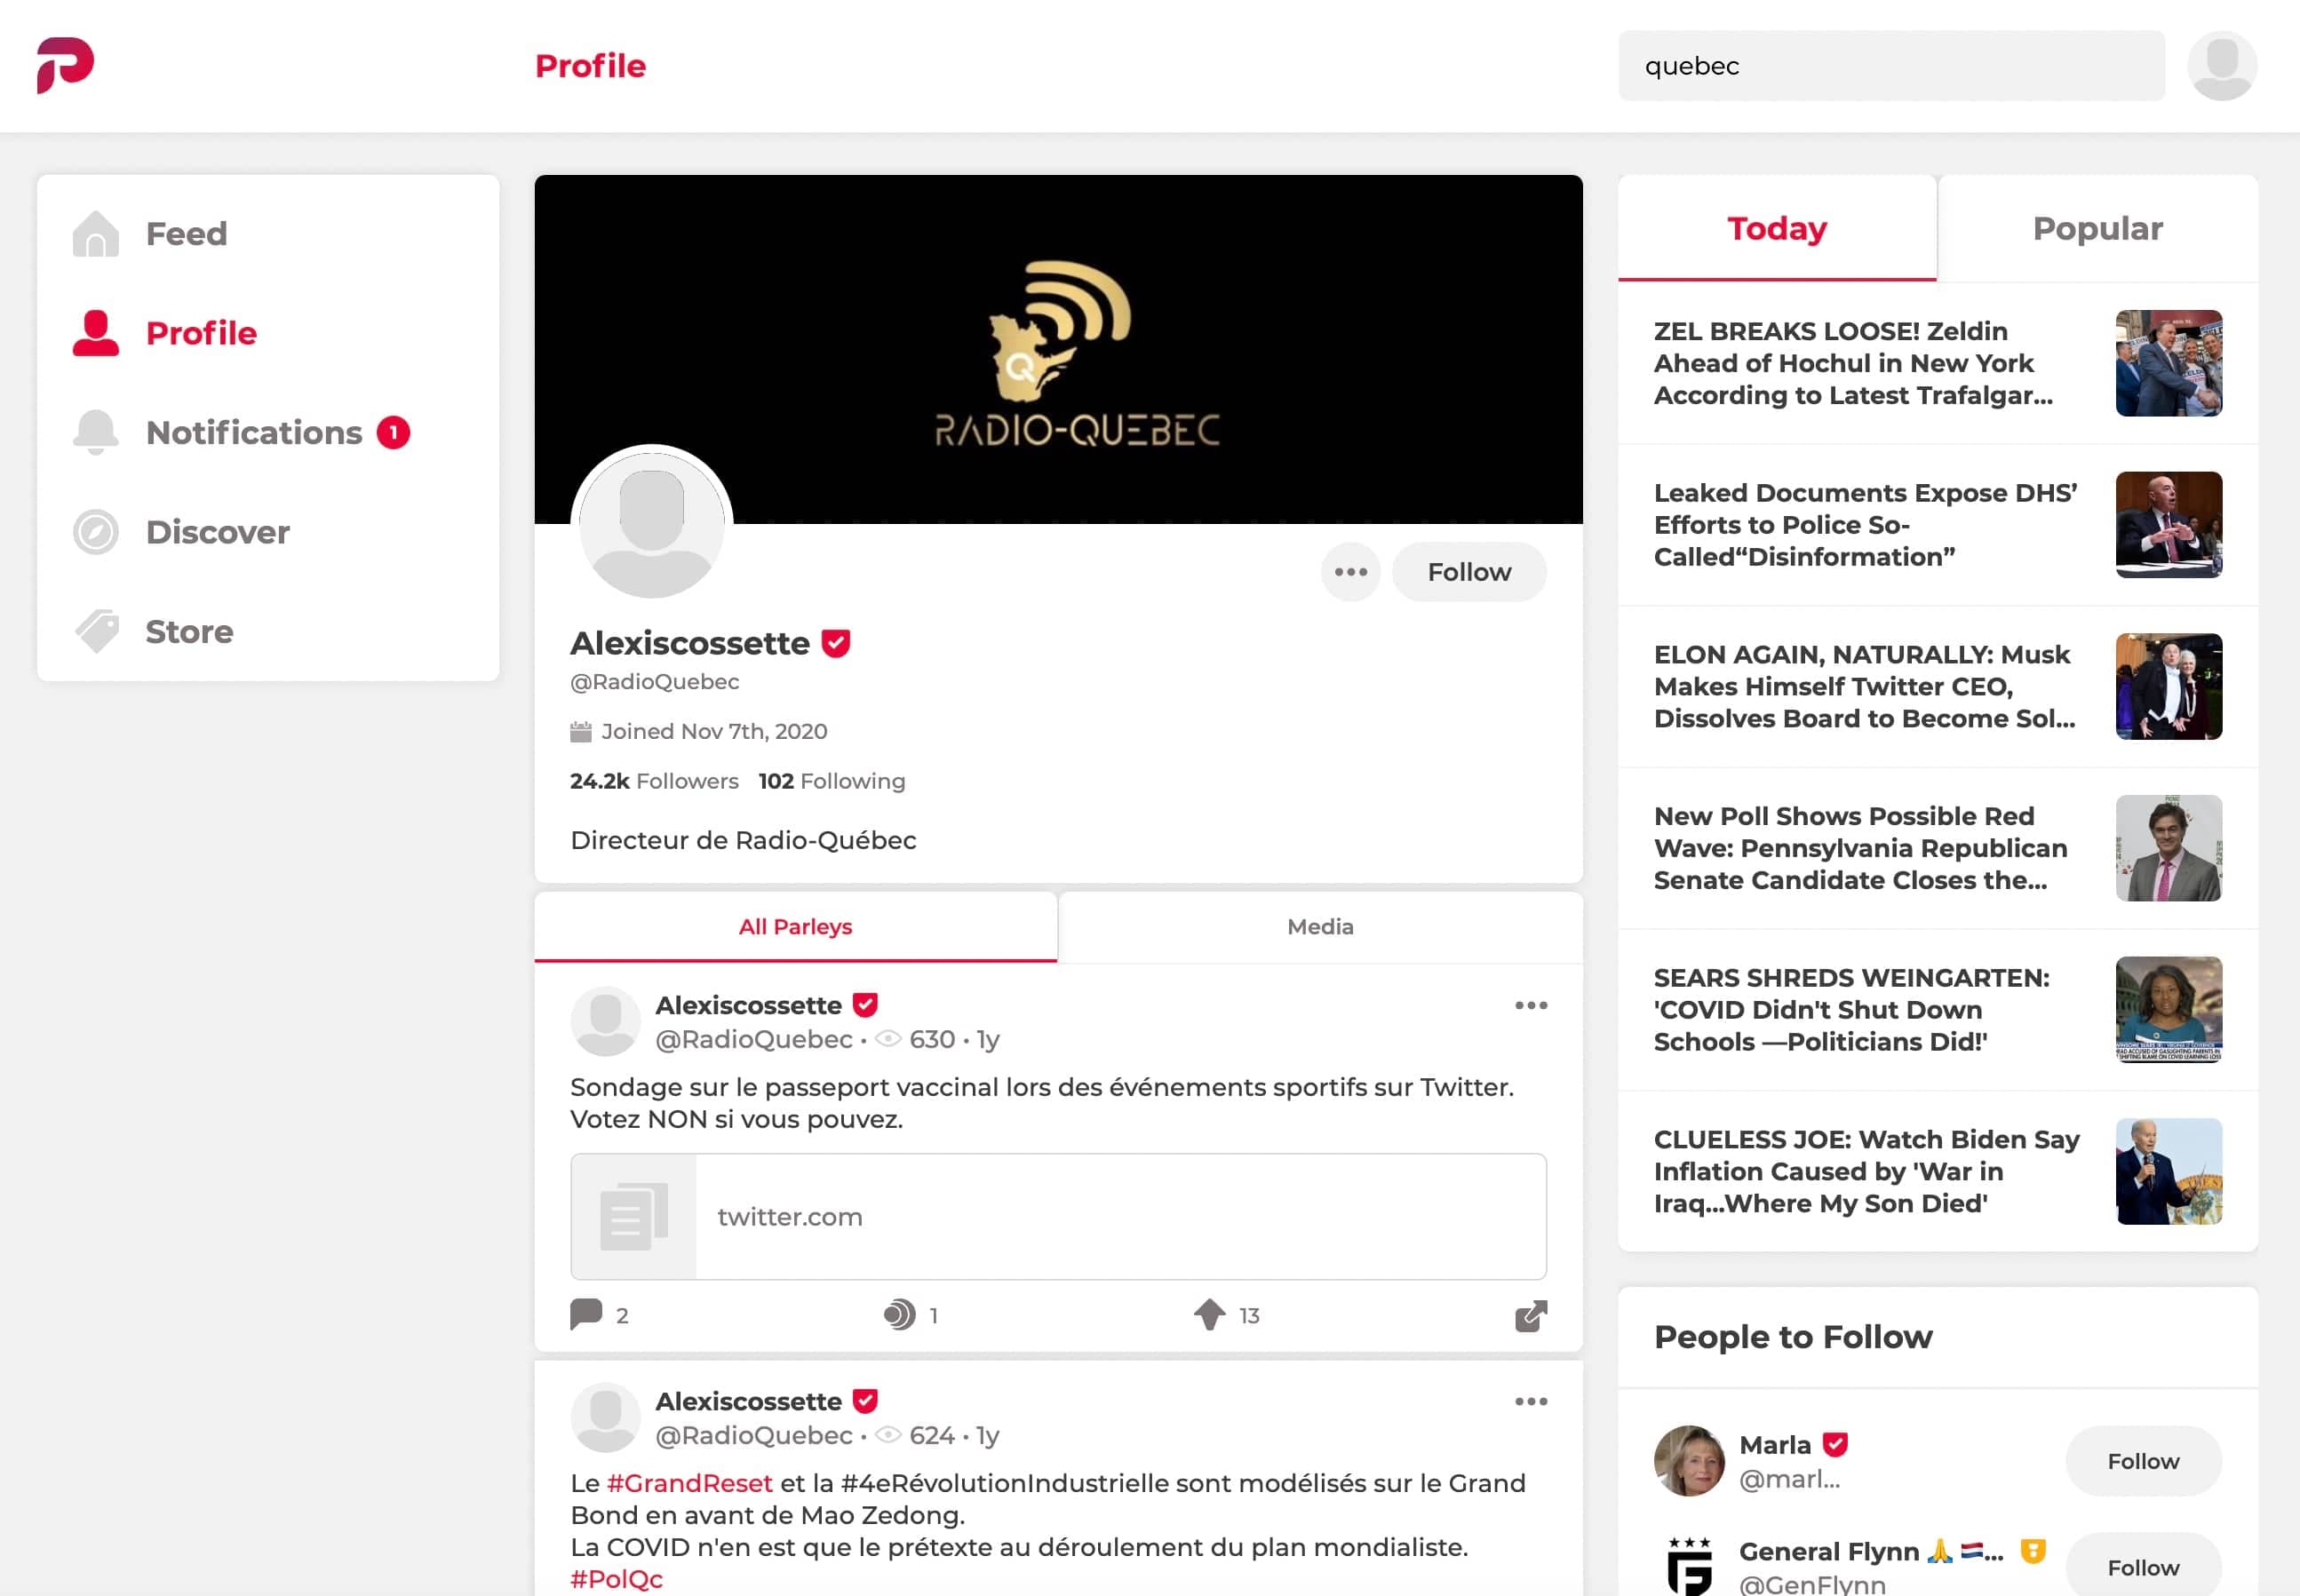Follow Marla in People to Follow
Image resolution: width=2300 pixels, height=1596 pixels.
click(x=2143, y=1461)
